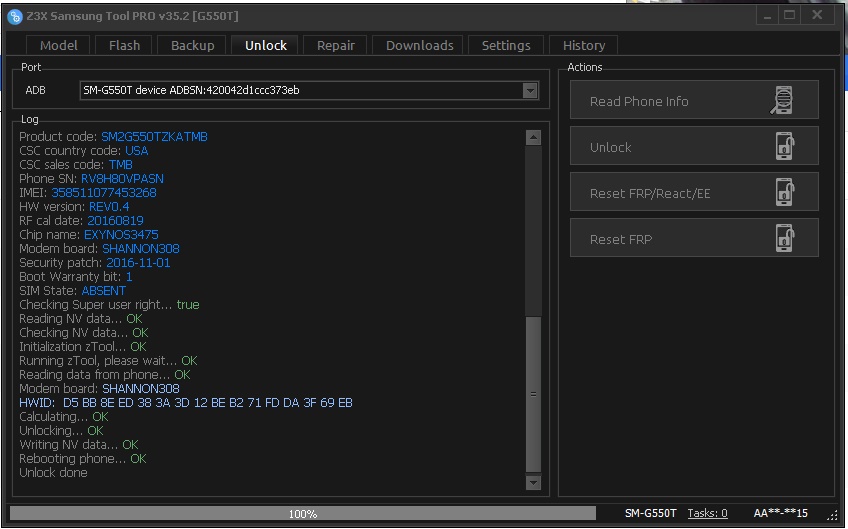The image size is (848, 529).
Task: Click the Rebooting phone OK line
Action: pyautogui.click(x=83, y=459)
